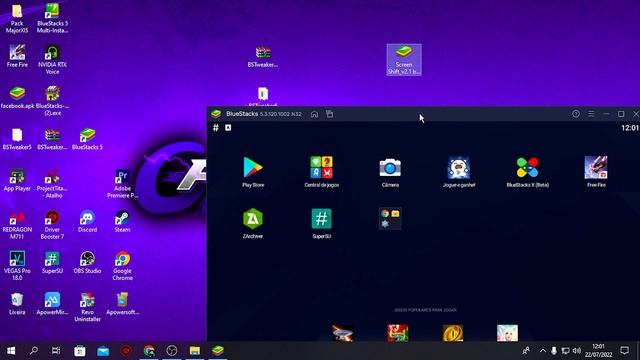Open volume control in system tray
640x360 pixels.
click(577, 351)
